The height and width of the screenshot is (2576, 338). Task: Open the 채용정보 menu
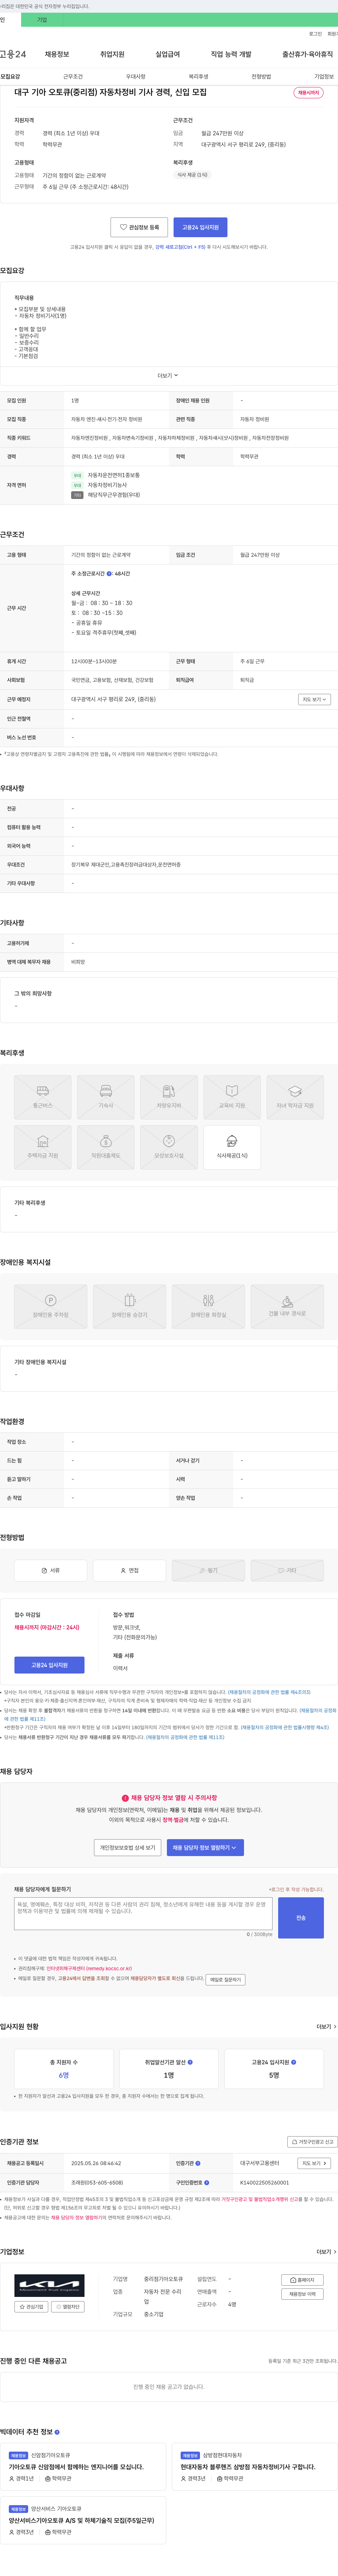click(57, 54)
